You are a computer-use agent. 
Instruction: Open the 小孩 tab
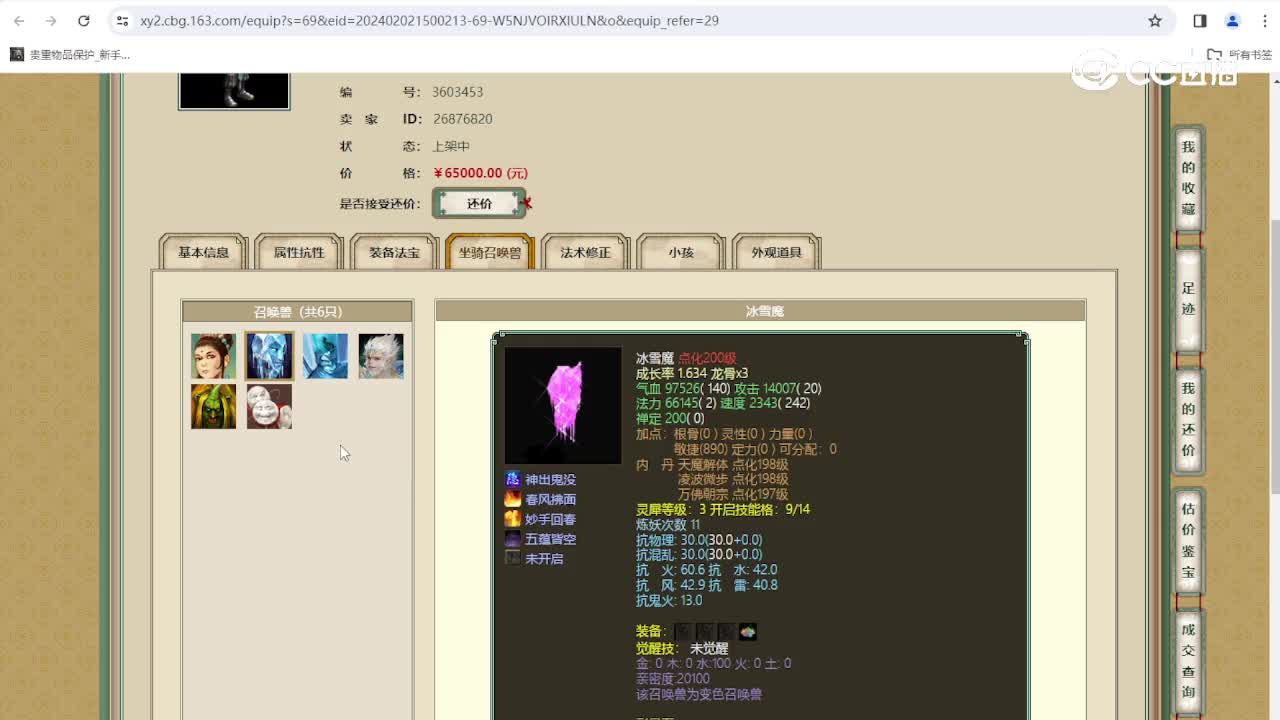[x=681, y=253]
